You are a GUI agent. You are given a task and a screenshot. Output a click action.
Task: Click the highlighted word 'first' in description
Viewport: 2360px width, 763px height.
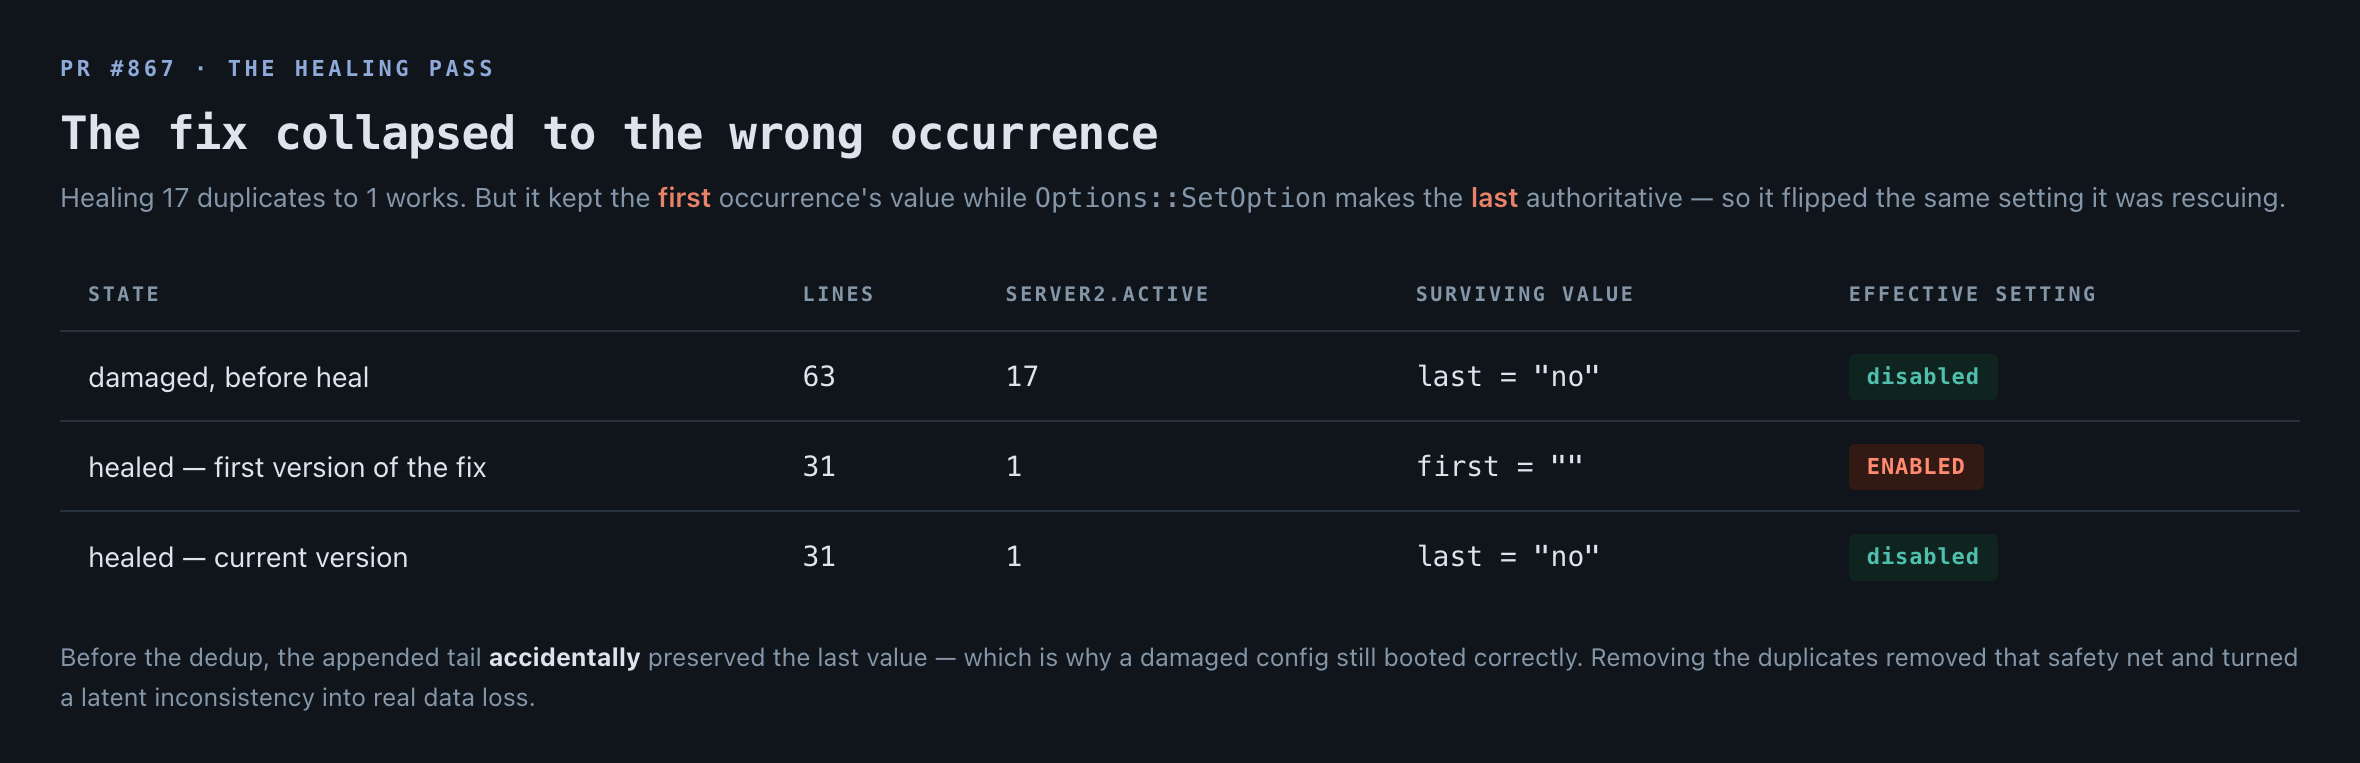pos(684,198)
